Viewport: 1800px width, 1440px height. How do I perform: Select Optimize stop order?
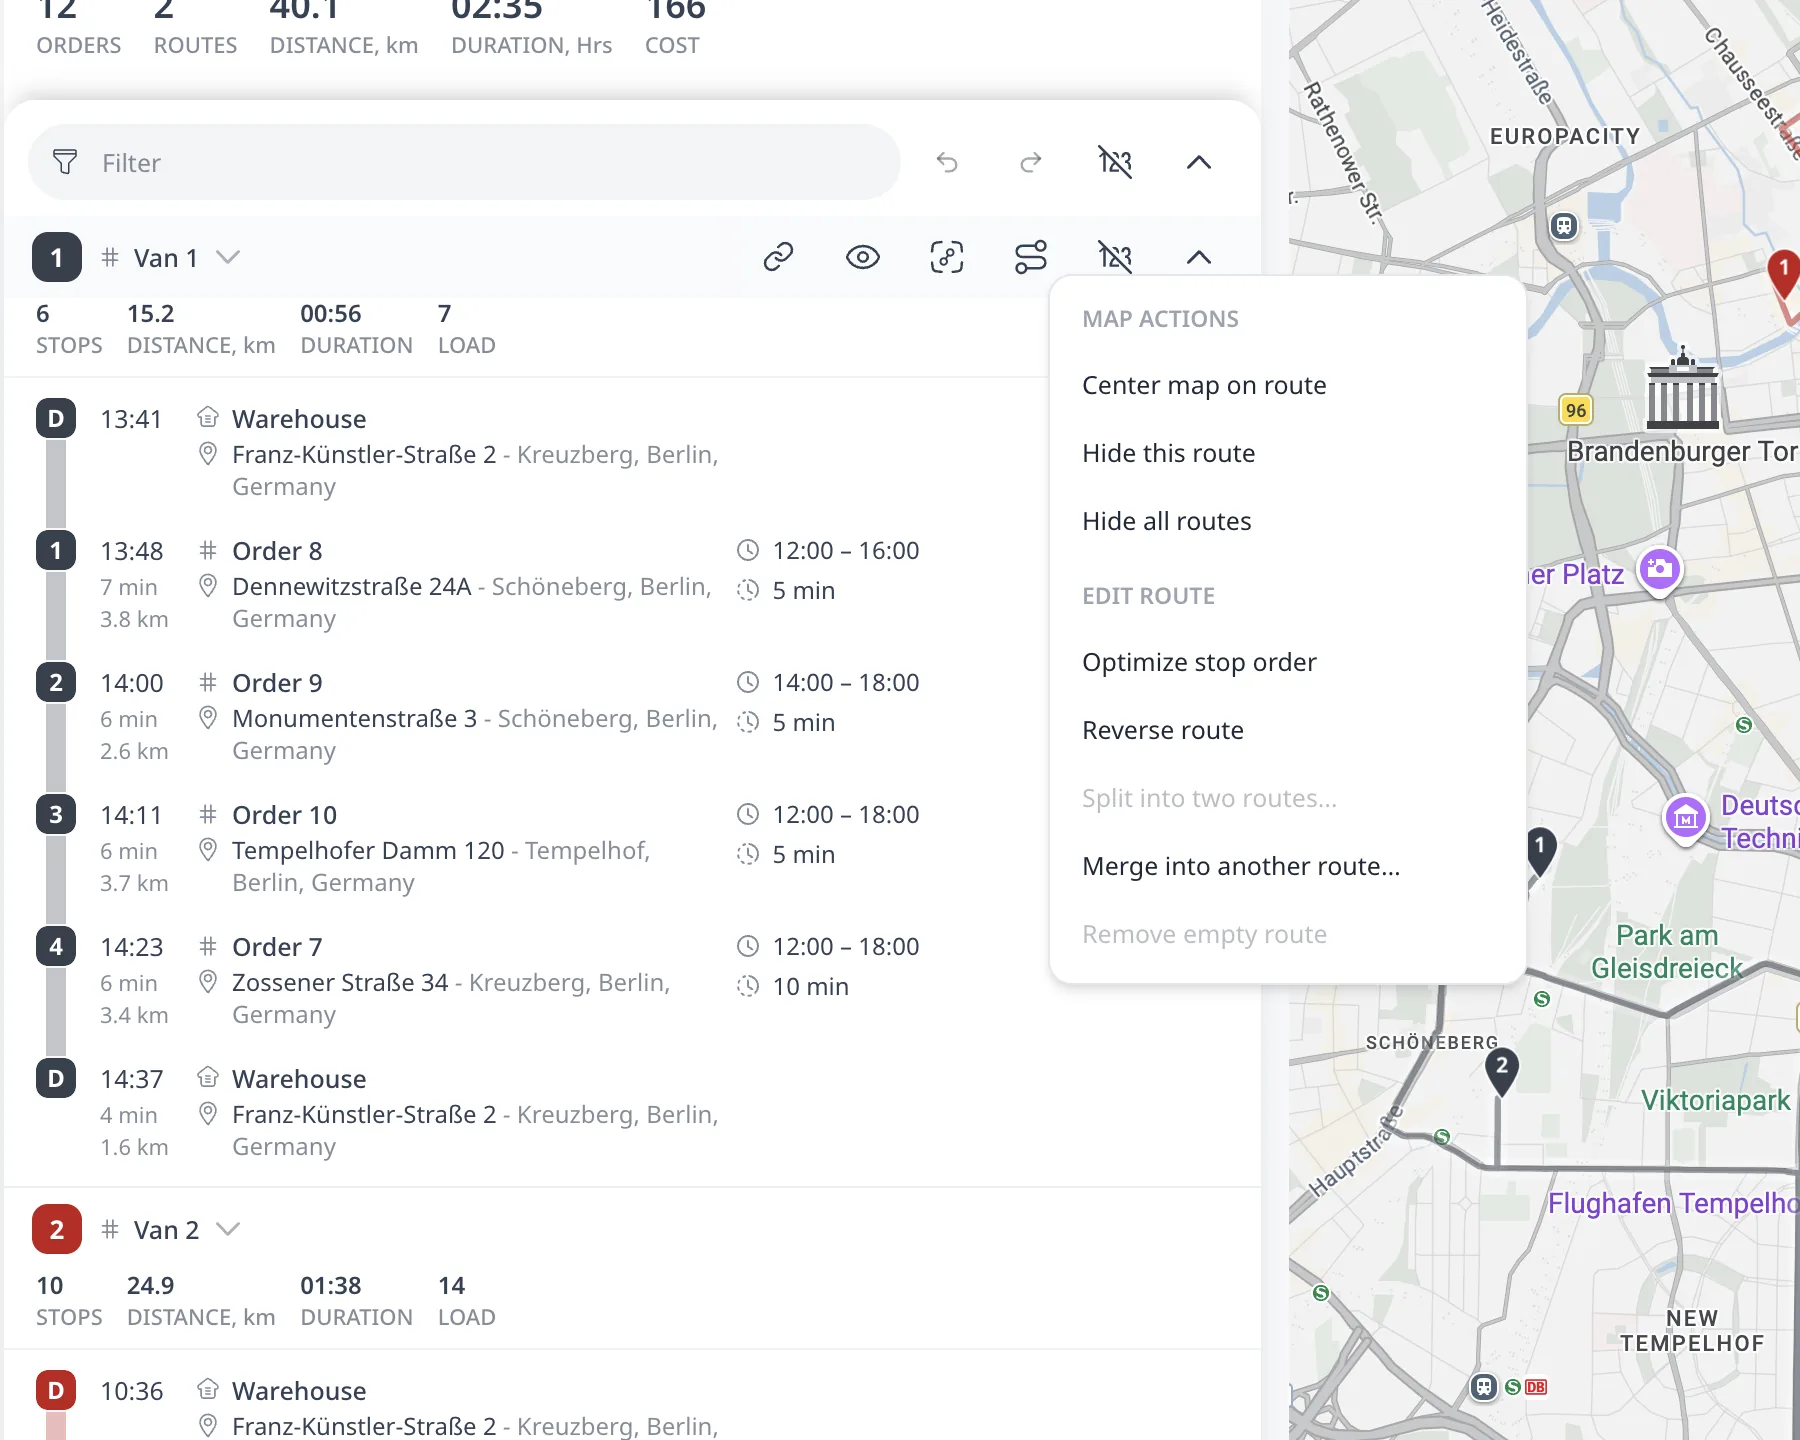[x=1199, y=662]
